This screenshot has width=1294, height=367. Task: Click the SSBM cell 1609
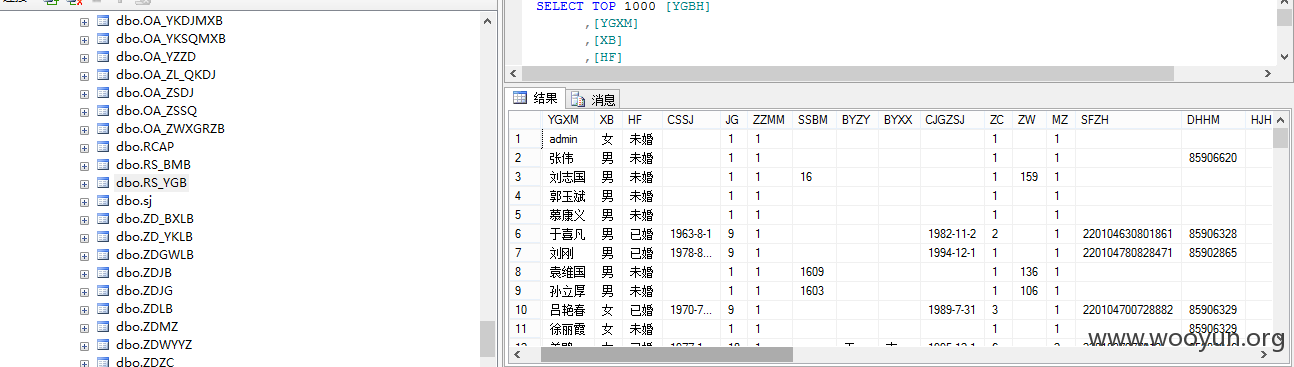coord(814,272)
